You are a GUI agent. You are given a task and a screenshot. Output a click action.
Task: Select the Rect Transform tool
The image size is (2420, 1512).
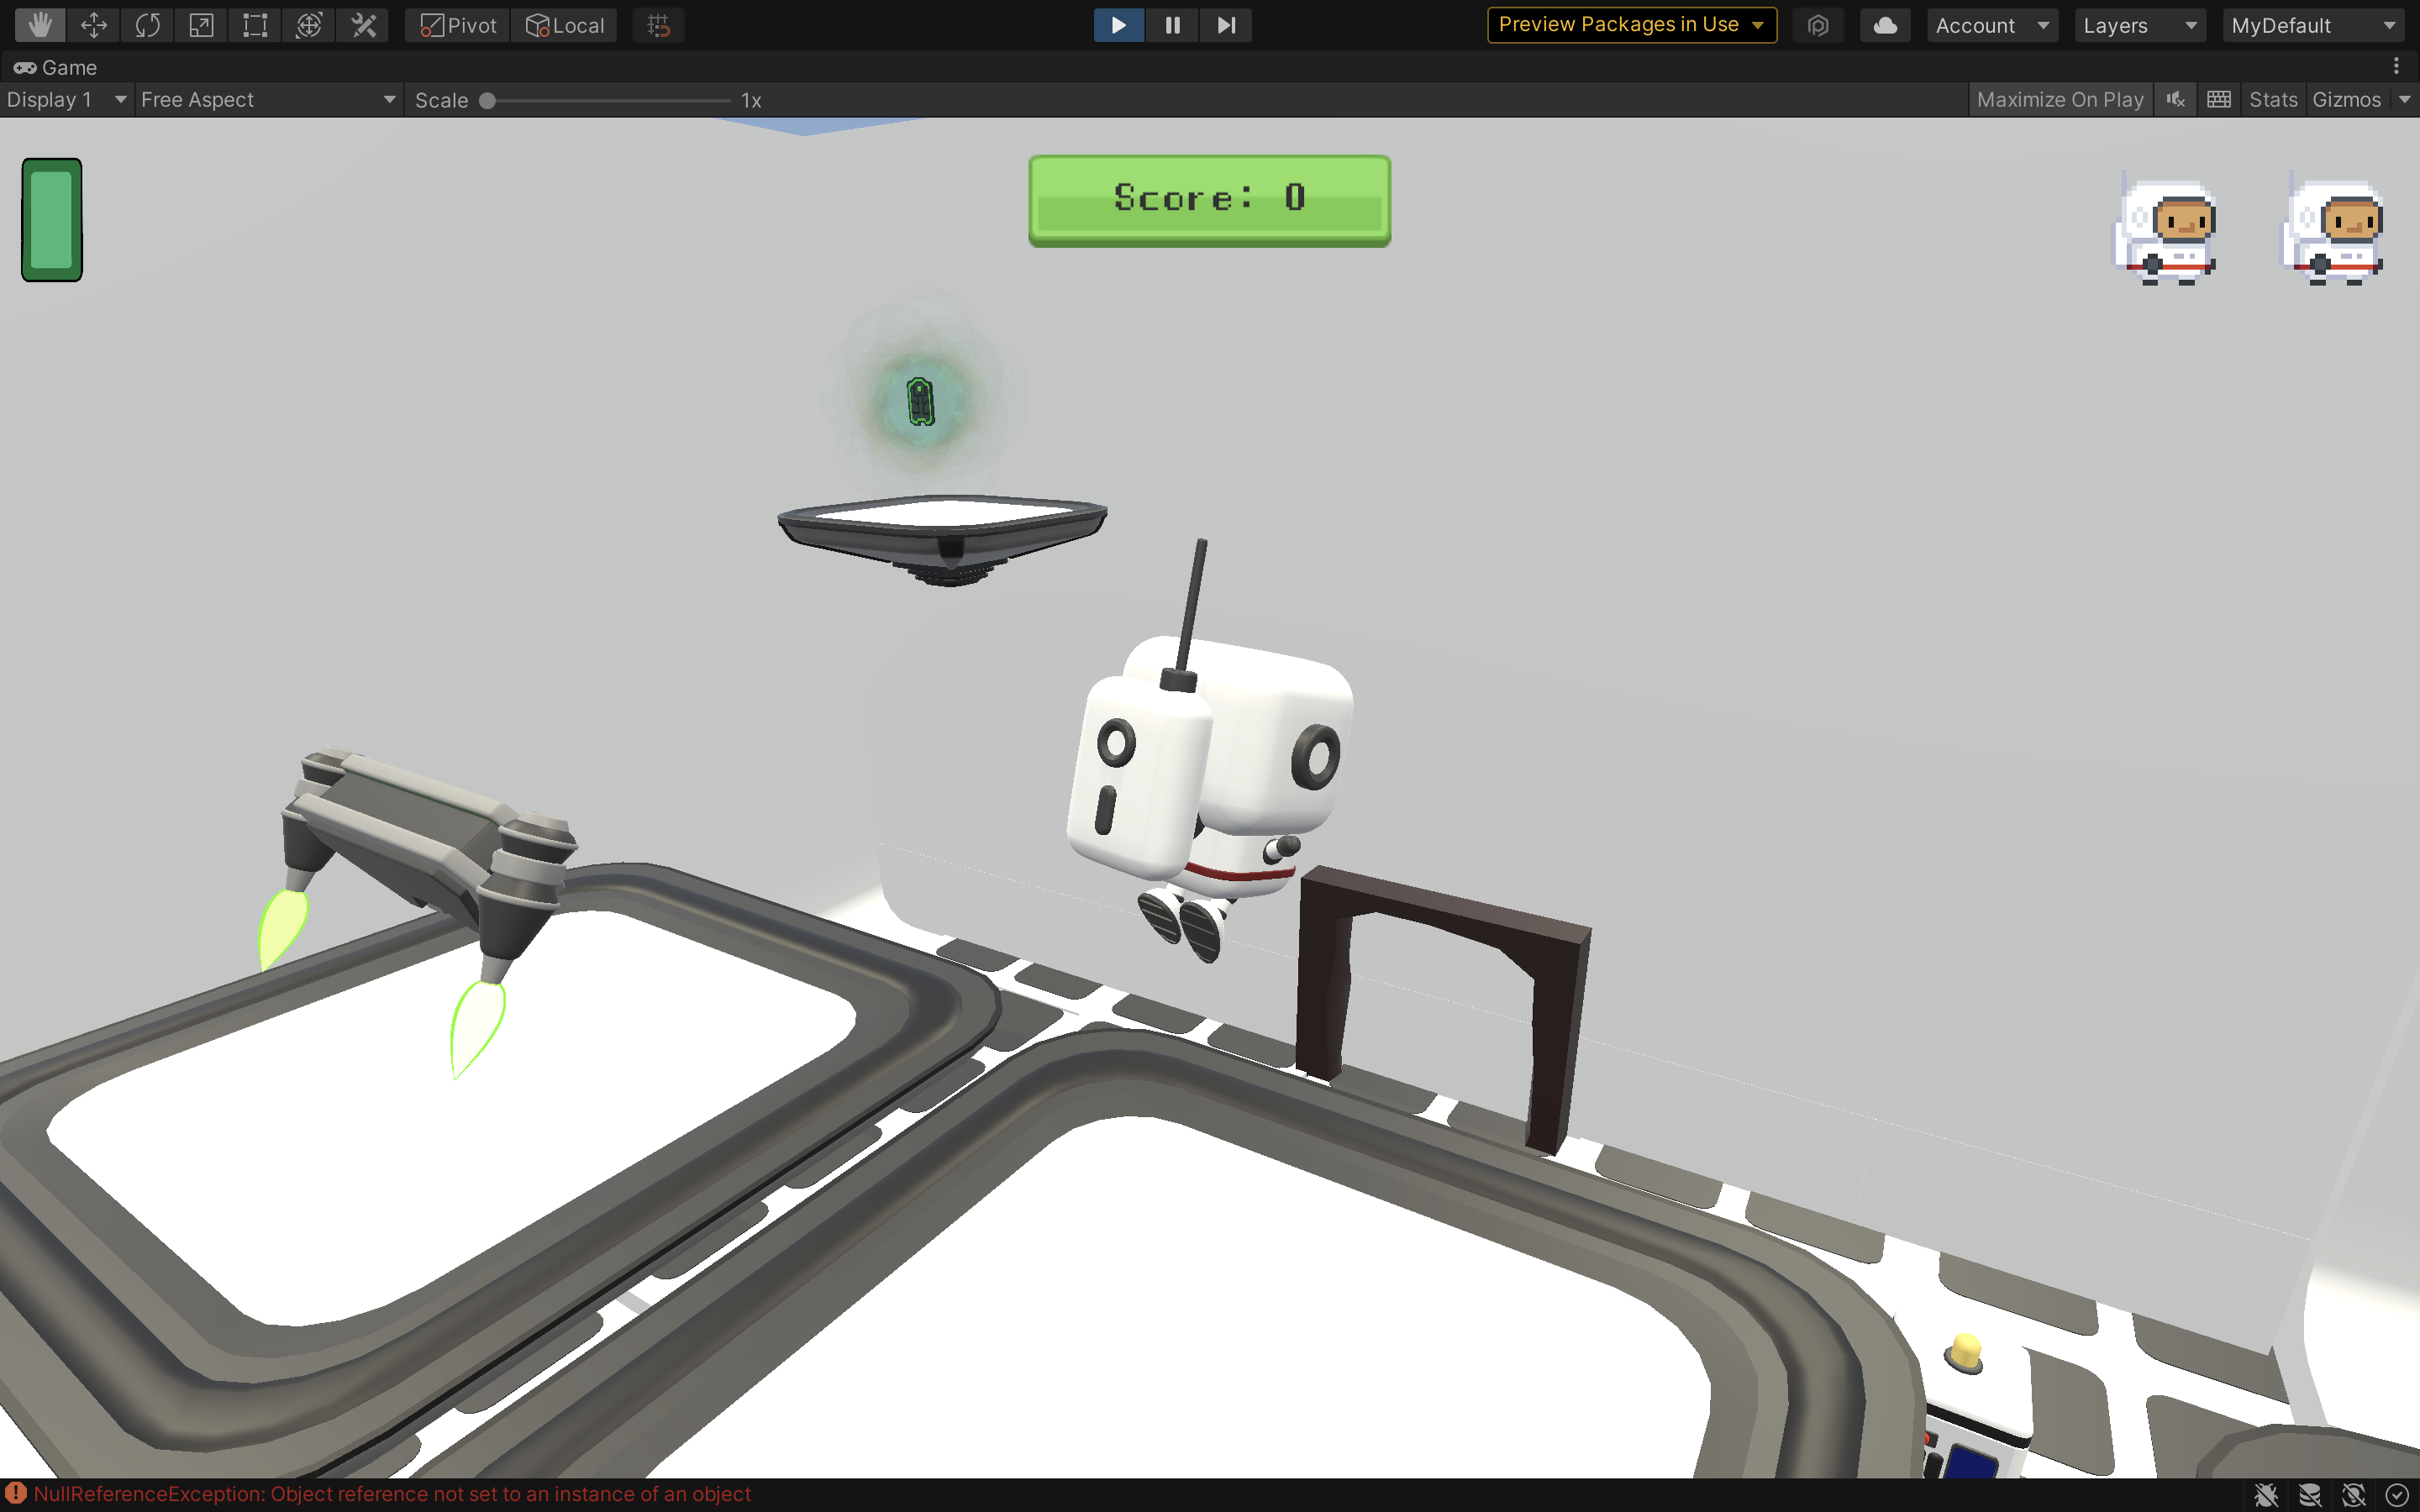[254, 25]
